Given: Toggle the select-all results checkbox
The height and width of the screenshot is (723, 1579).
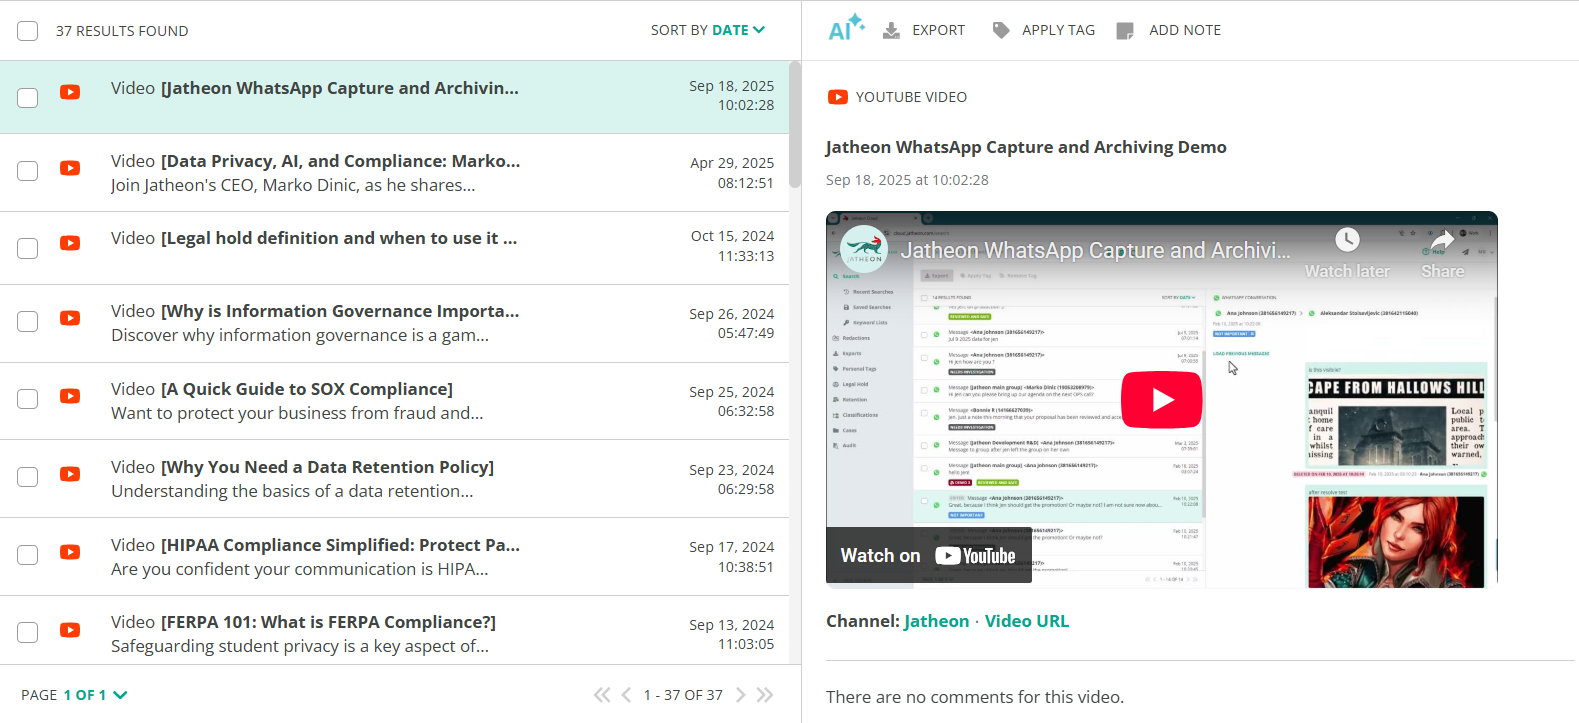Looking at the screenshot, I should (x=28, y=31).
